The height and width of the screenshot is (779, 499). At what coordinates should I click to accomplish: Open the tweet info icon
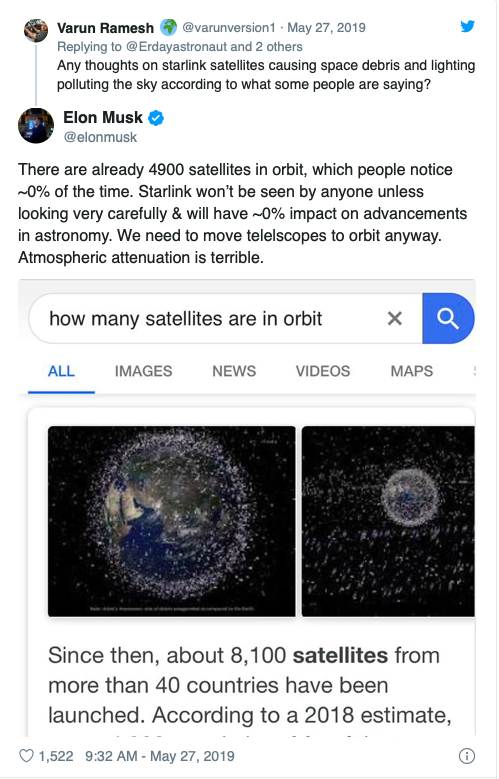[x=466, y=756]
